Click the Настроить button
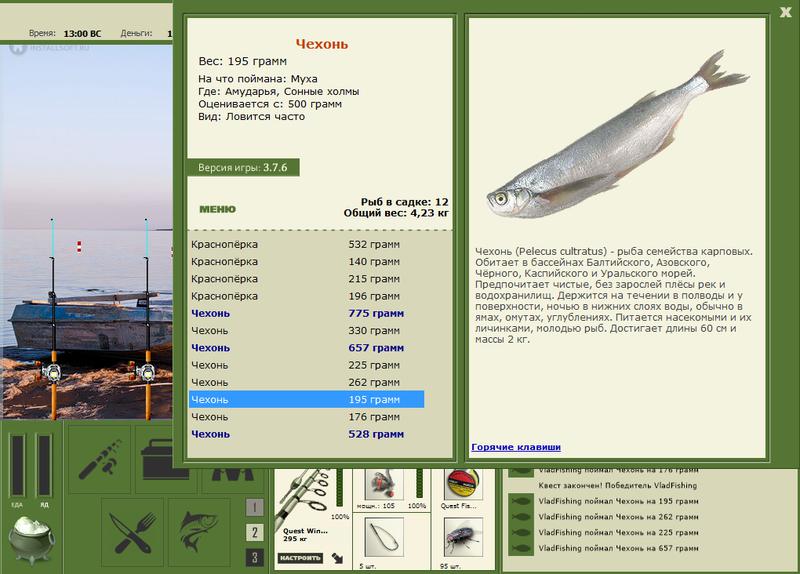800x574 pixels. [x=300, y=558]
